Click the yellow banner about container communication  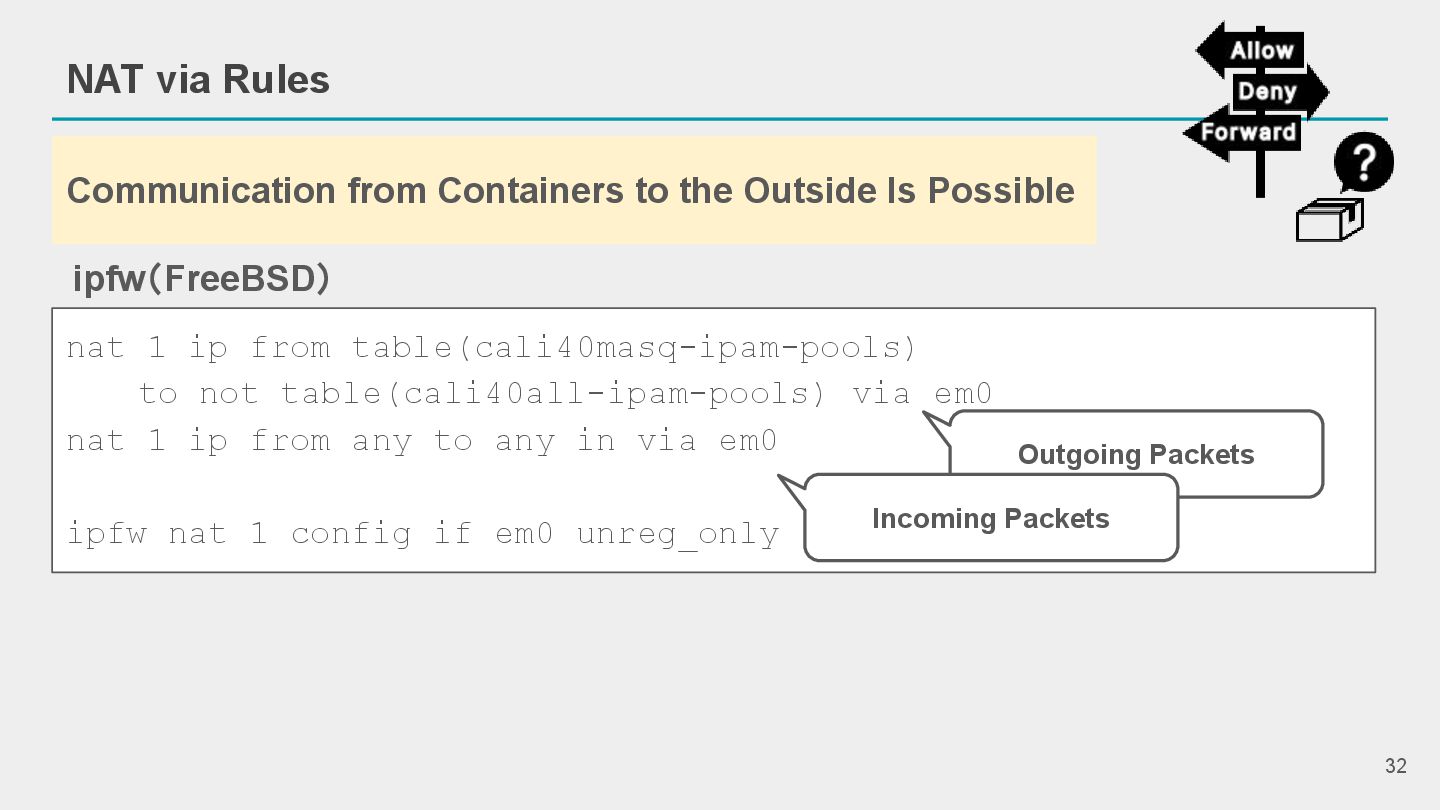click(x=573, y=190)
